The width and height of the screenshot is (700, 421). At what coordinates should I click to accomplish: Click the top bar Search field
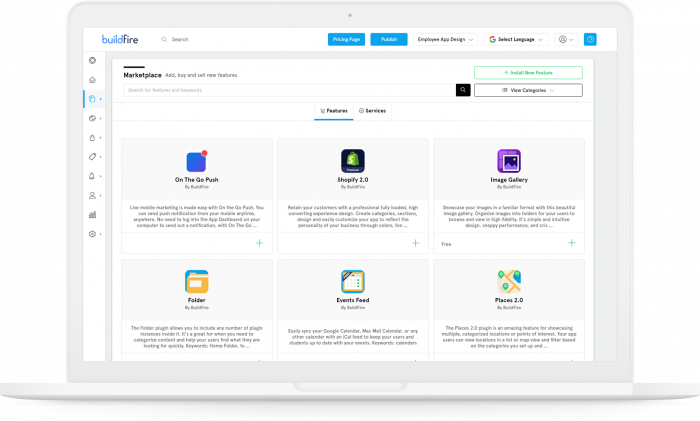(180, 39)
